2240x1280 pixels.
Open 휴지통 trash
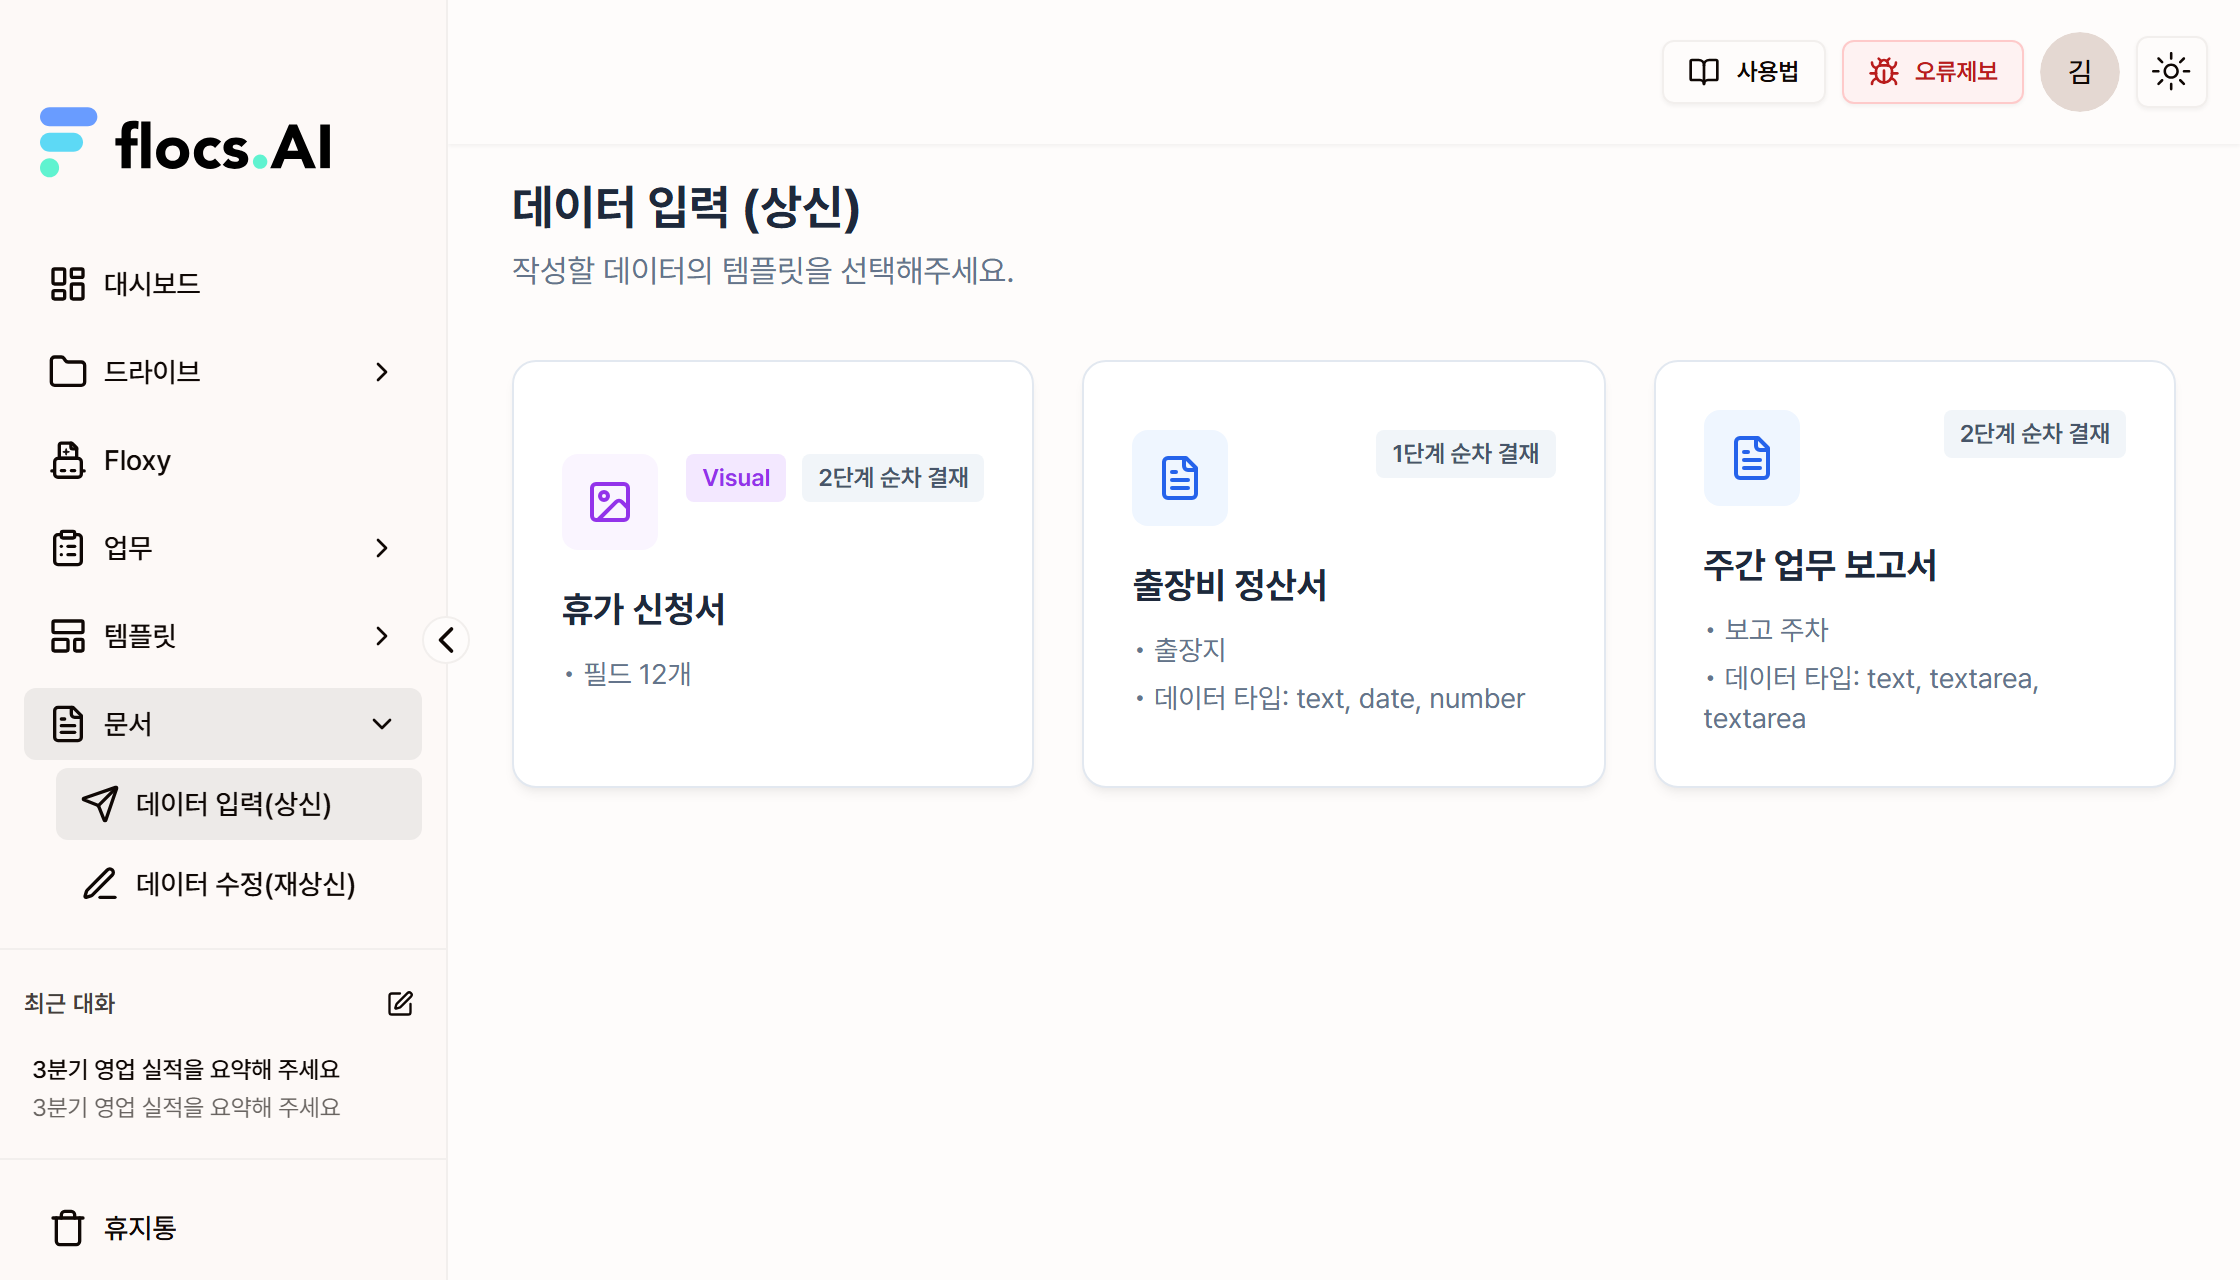coord(223,1228)
